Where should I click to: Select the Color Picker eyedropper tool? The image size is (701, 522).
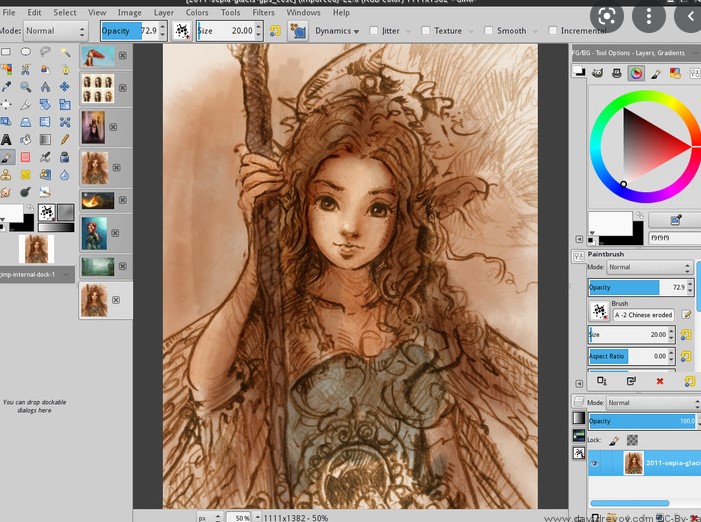[x=6, y=87]
